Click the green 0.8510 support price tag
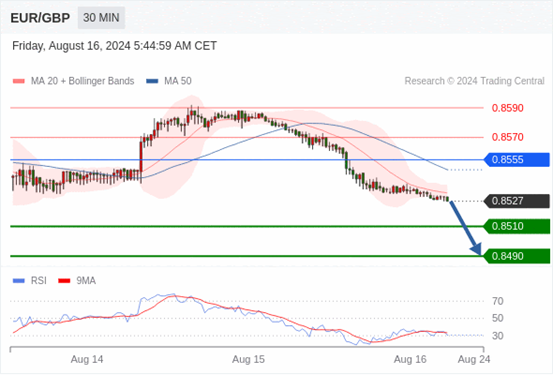Screen dimensions: 553x375 (516, 226)
